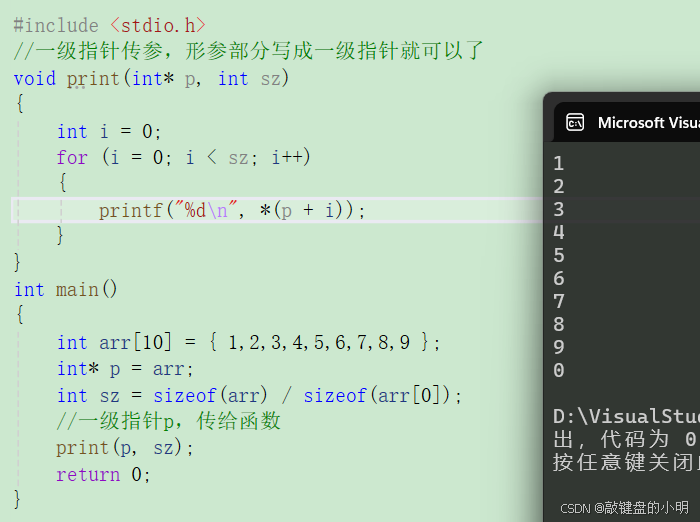Screen dimensions: 700x522
Task: Click the comment '//一级指针p，传给函数'
Action: (168, 421)
